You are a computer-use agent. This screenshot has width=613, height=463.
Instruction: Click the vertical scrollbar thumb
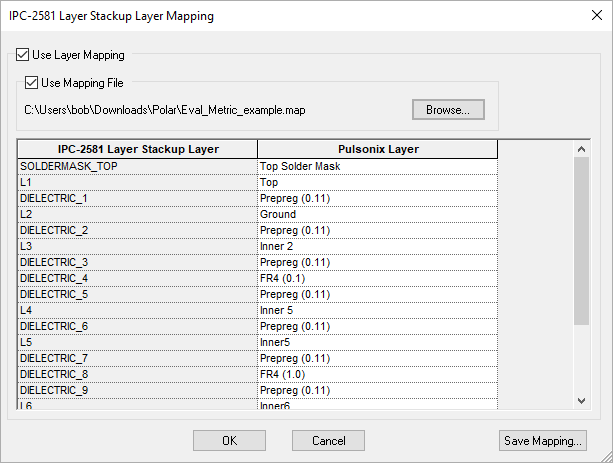[582, 240]
